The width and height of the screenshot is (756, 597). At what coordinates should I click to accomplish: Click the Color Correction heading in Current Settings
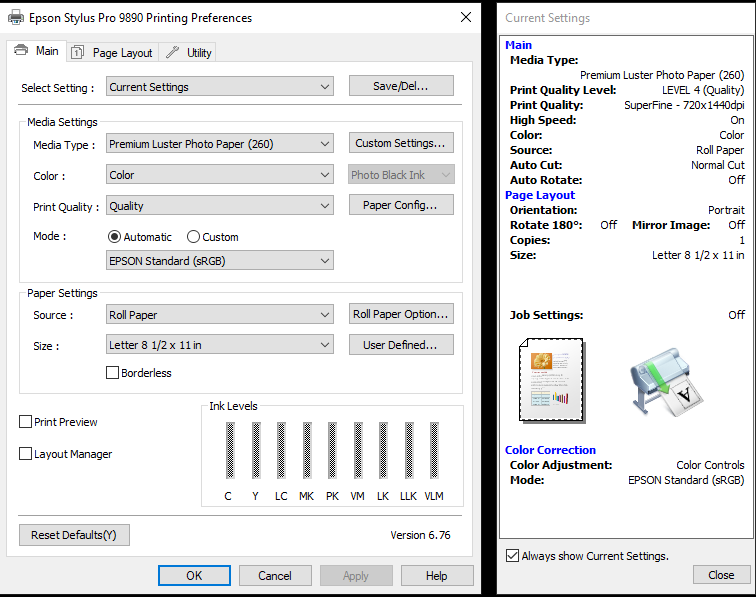click(x=550, y=450)
